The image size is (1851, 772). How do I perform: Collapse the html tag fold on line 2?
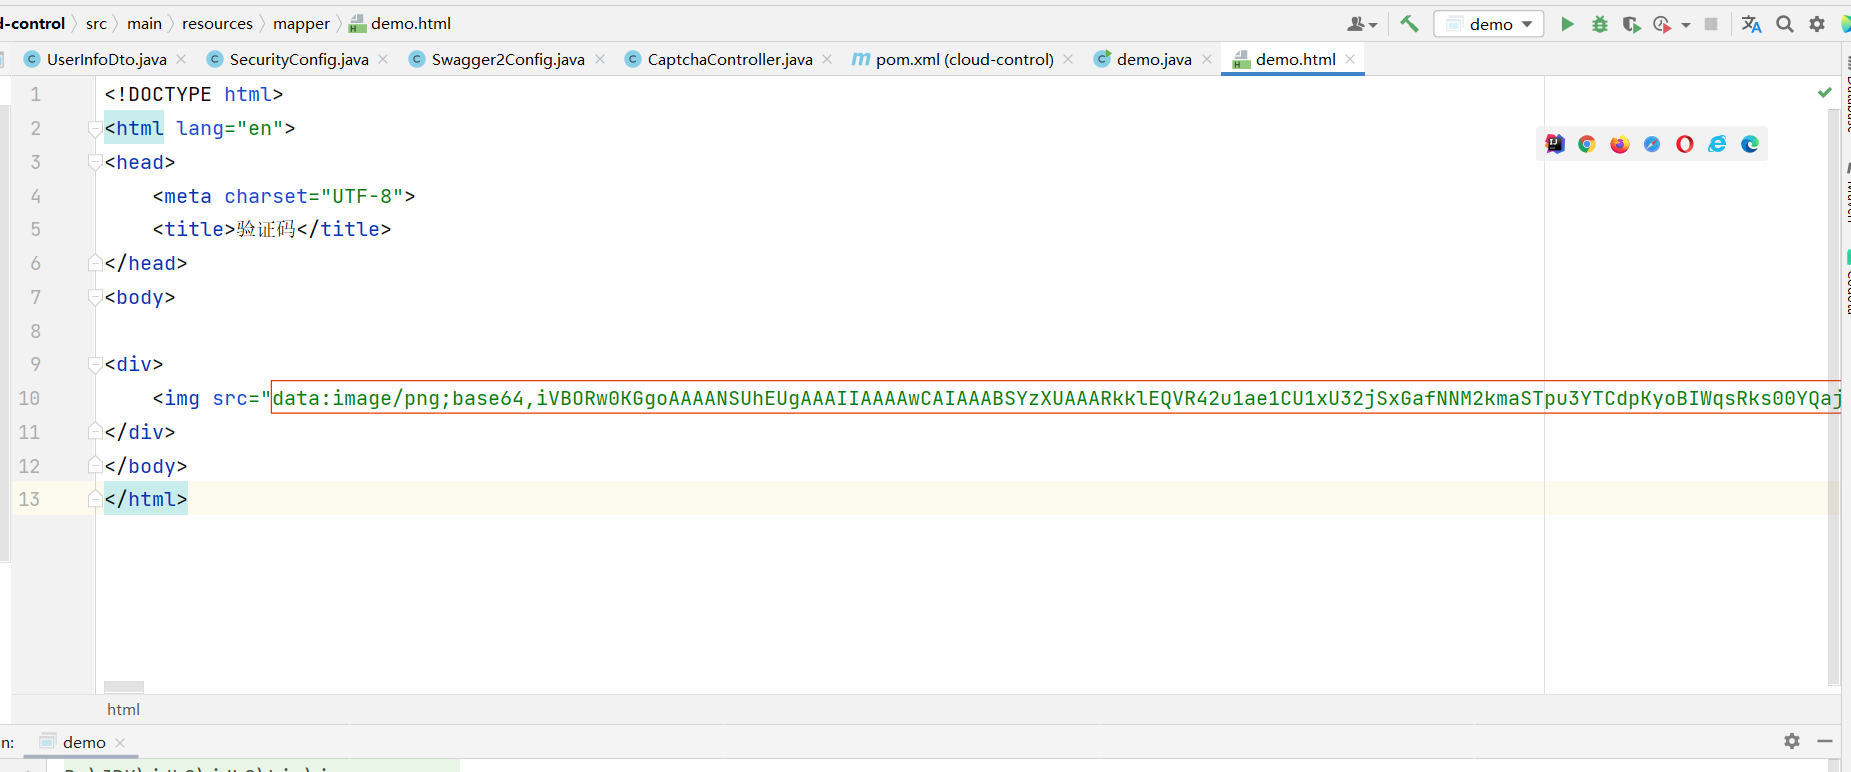click(x=95, y=129)
